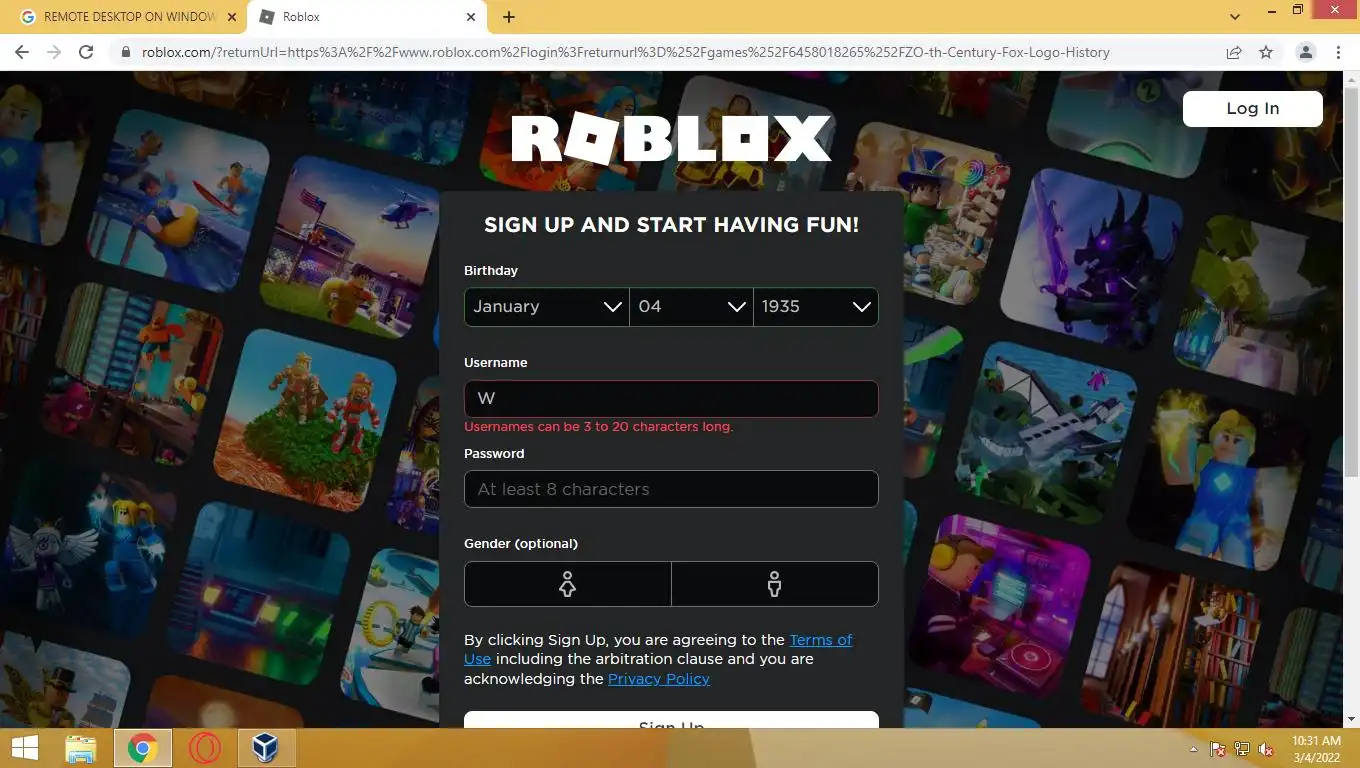Viewport: 1360px width, 768px height.
Task: Go forward in Chrome
Action: 54,52
